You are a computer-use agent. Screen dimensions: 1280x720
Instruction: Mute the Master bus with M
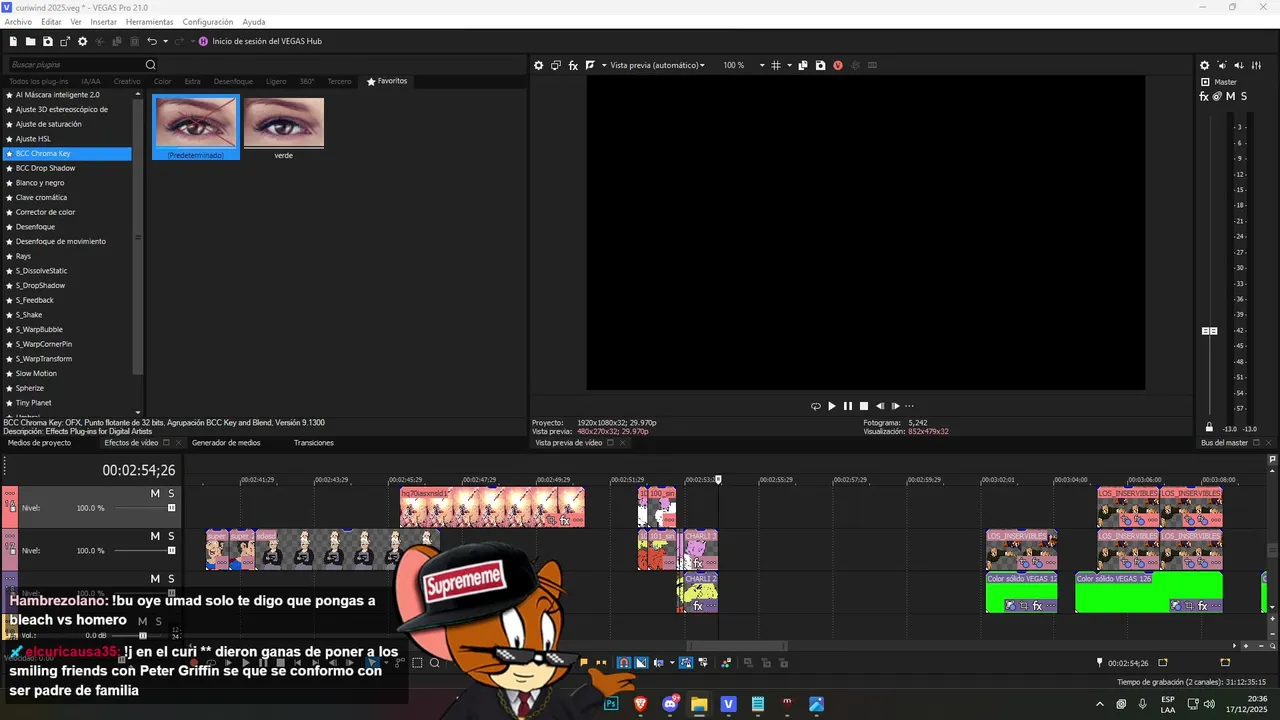click(x=1230, y=97)
